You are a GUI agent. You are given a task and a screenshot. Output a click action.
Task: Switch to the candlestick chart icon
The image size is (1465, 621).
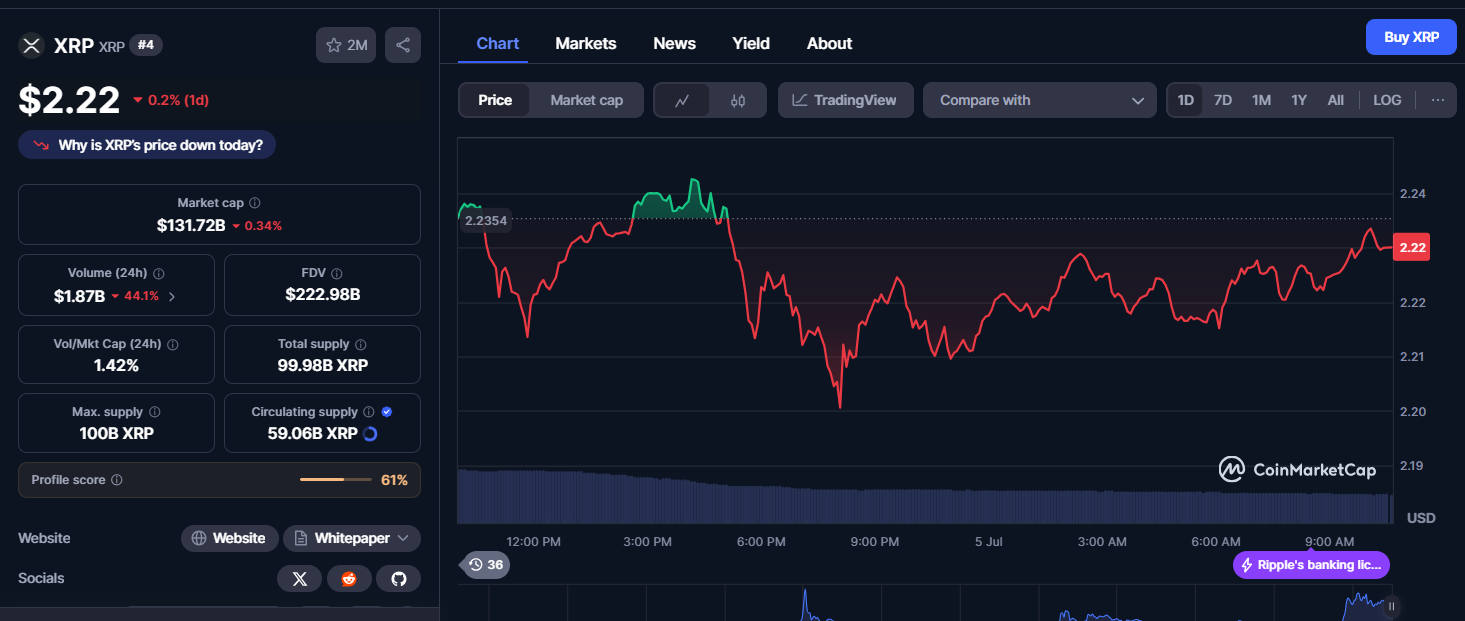click(738, 100)
